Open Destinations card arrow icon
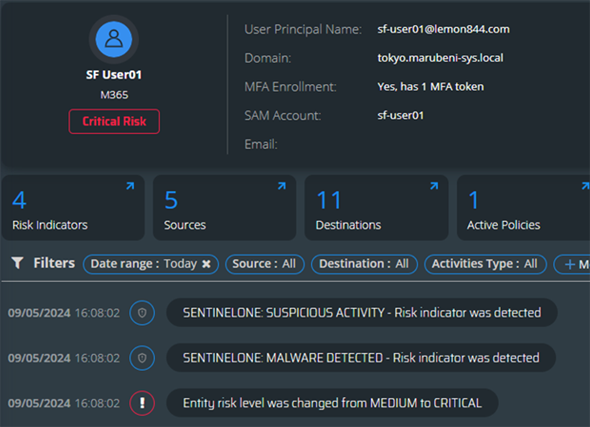Screen dimensions: 590x427 (434, 186)
